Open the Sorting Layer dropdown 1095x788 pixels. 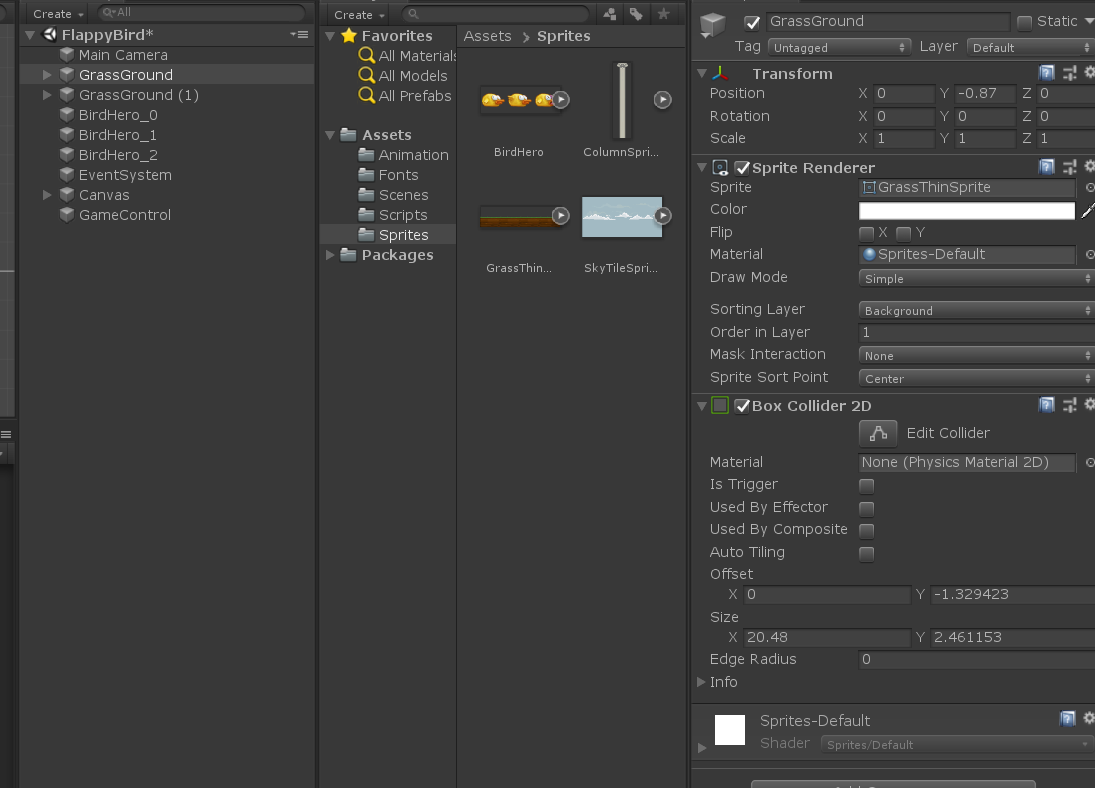[x=975, y=310]
